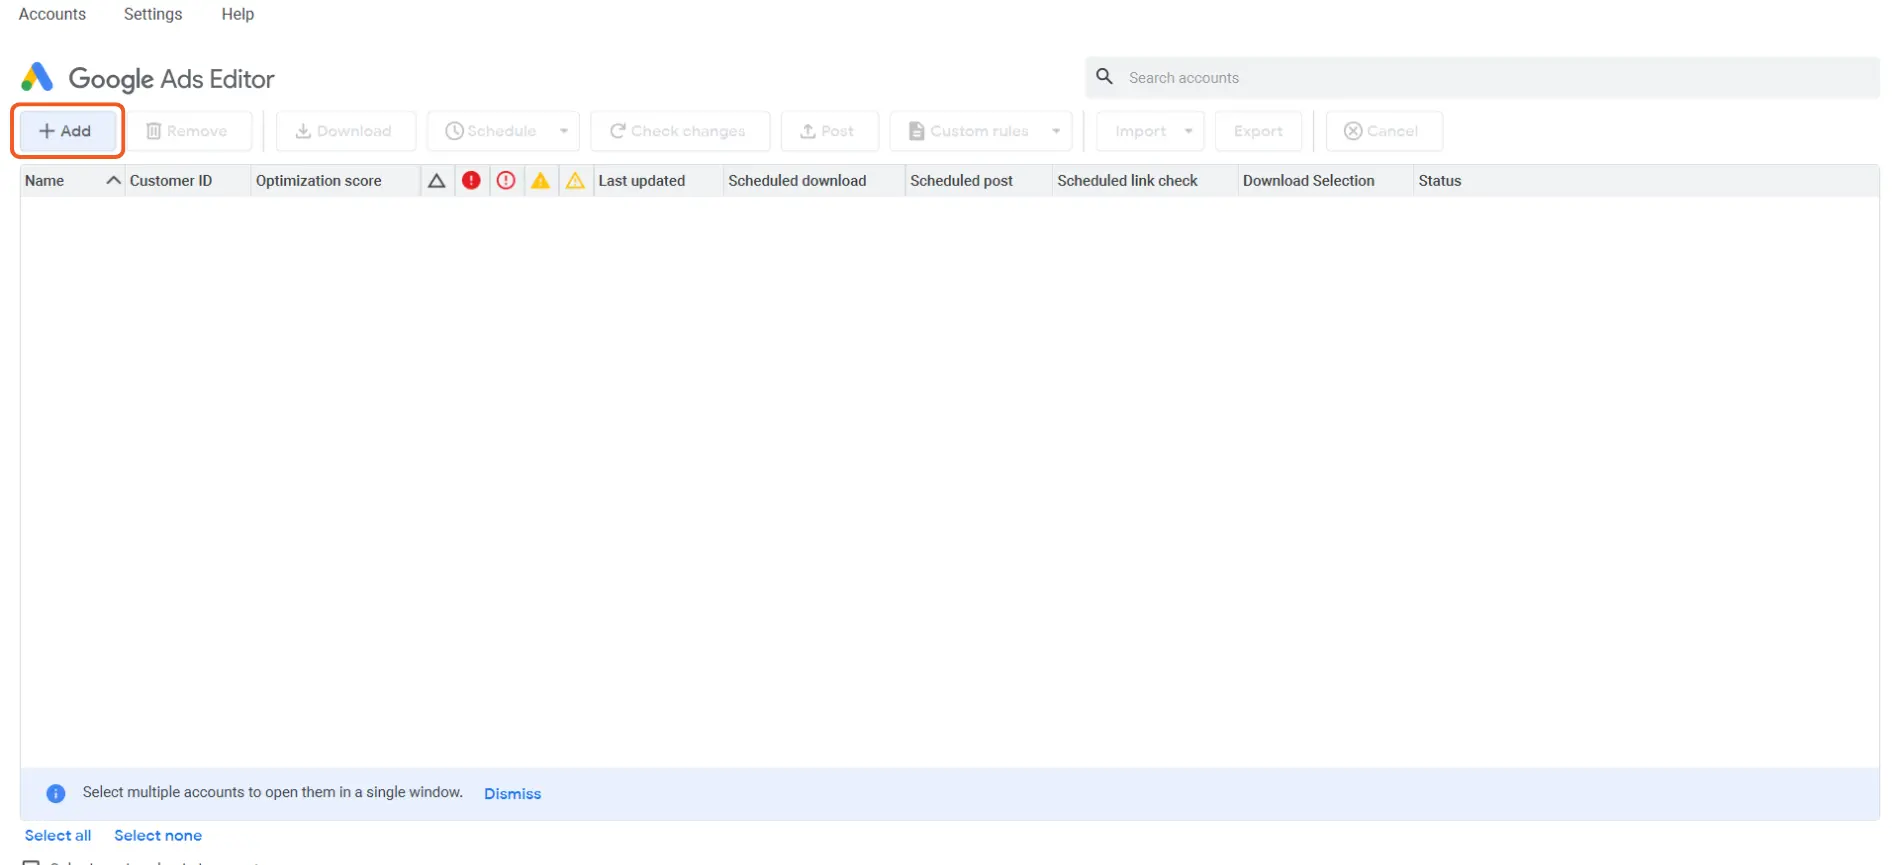
Task: Click the red outlined error column icon
Action: click(506, 180)
